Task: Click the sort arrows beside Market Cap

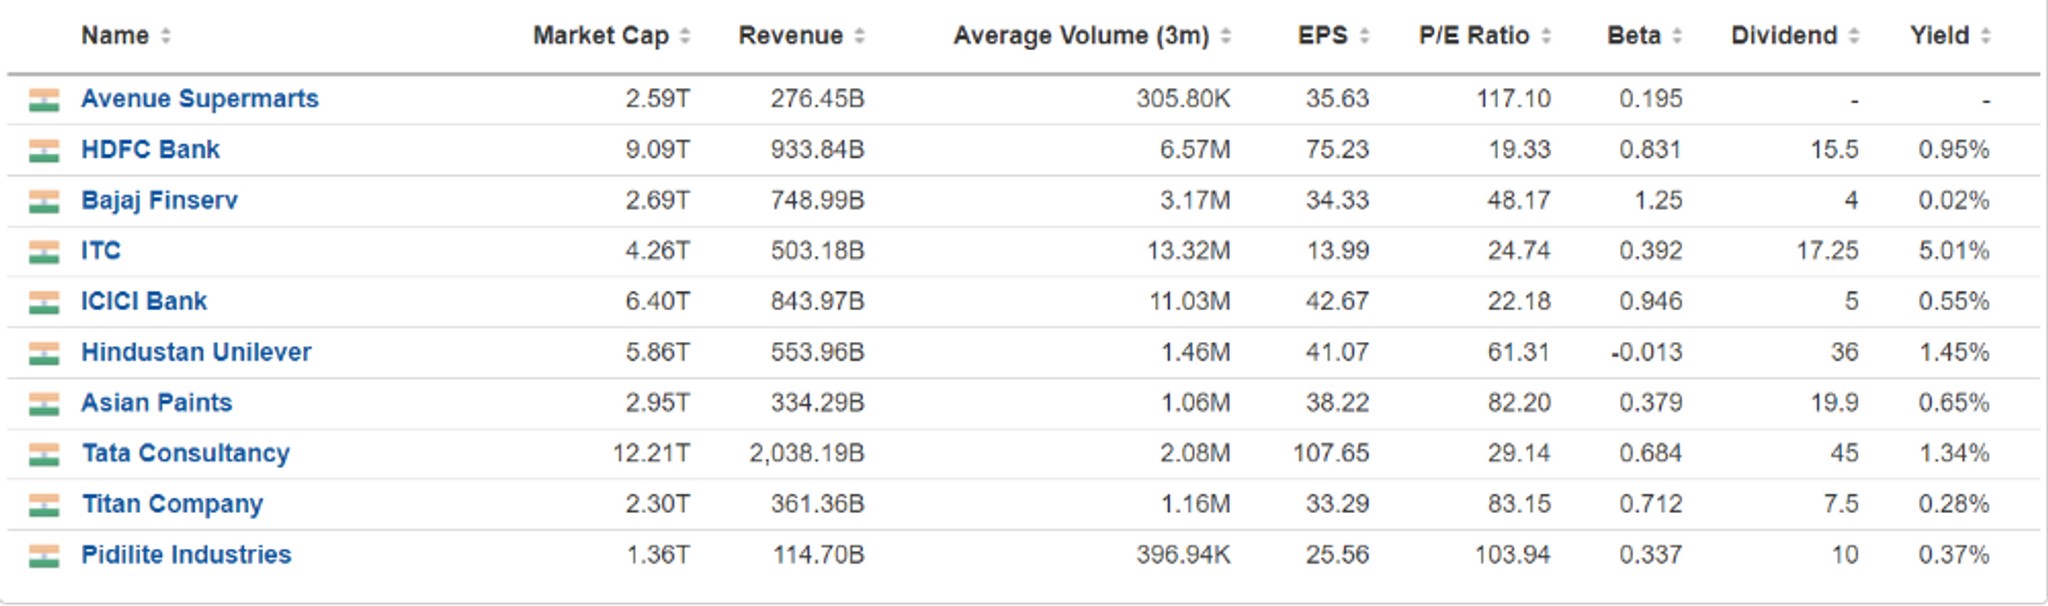Action: (x=685, y=36)
